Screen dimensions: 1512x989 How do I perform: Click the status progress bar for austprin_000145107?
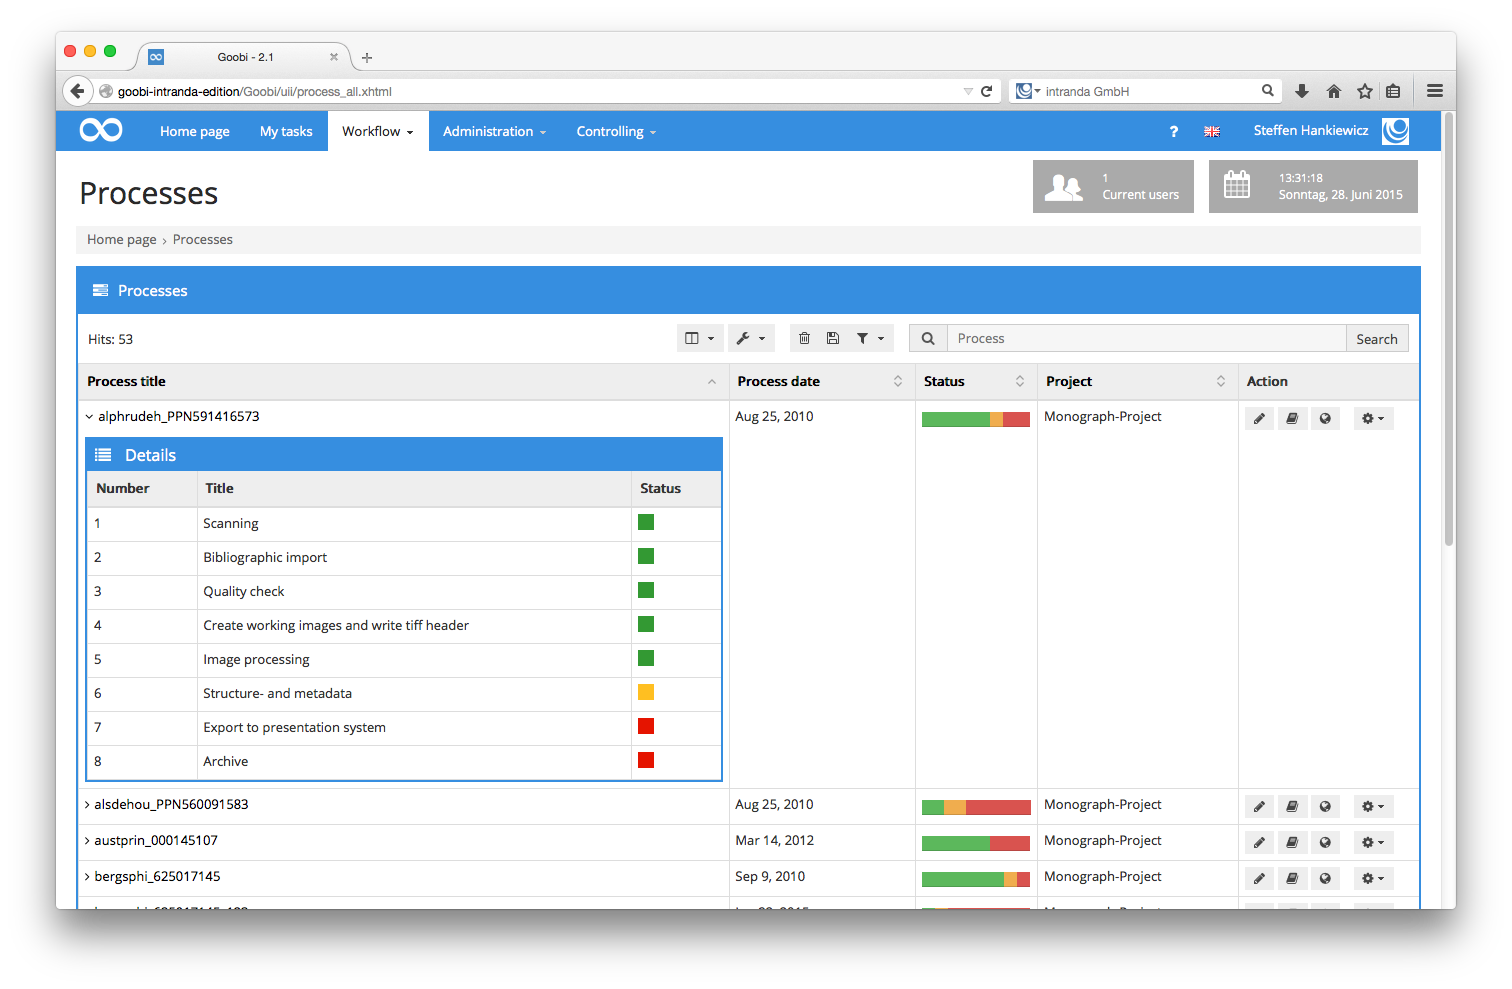(x=976, y=842)
